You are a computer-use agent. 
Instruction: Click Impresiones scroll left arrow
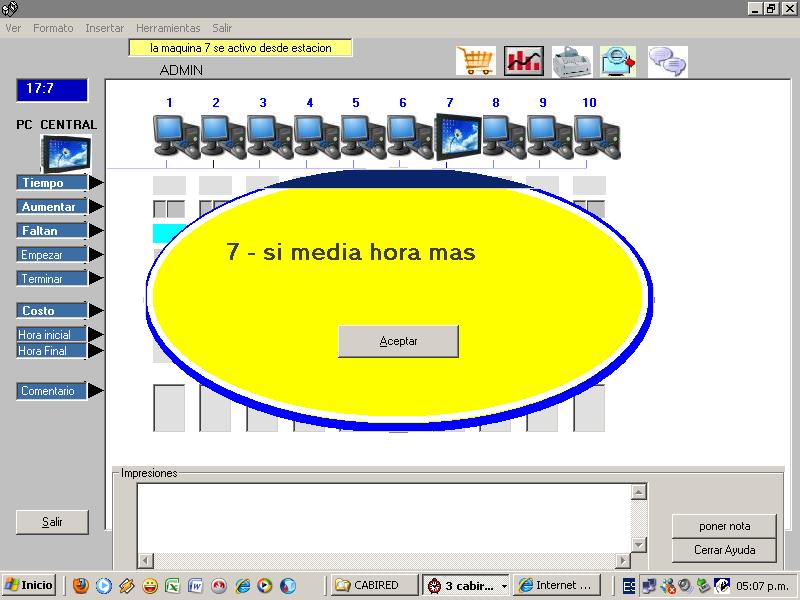pos(145,561)
